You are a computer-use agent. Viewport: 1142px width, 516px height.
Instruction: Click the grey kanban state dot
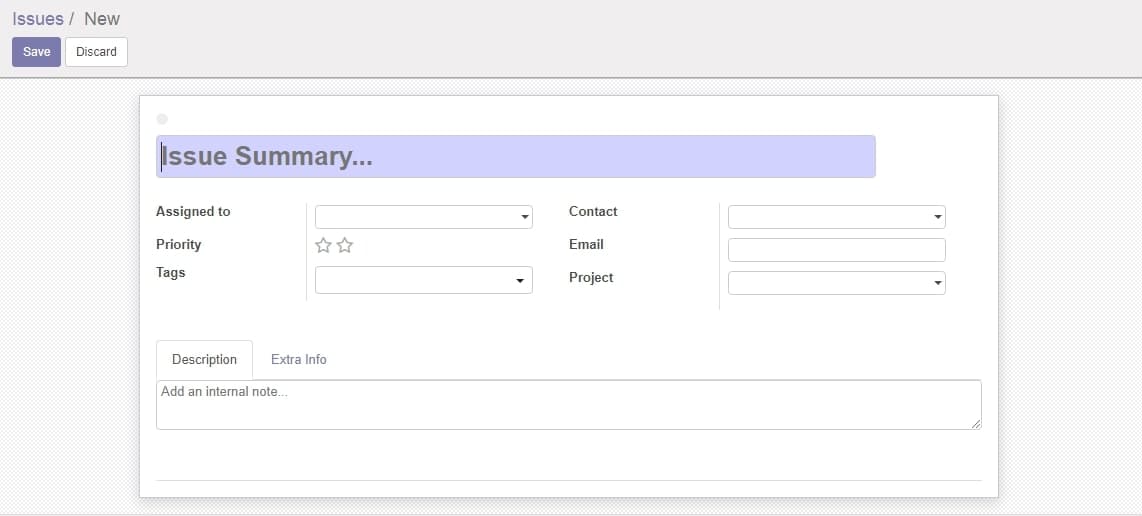tap(162, 119)
